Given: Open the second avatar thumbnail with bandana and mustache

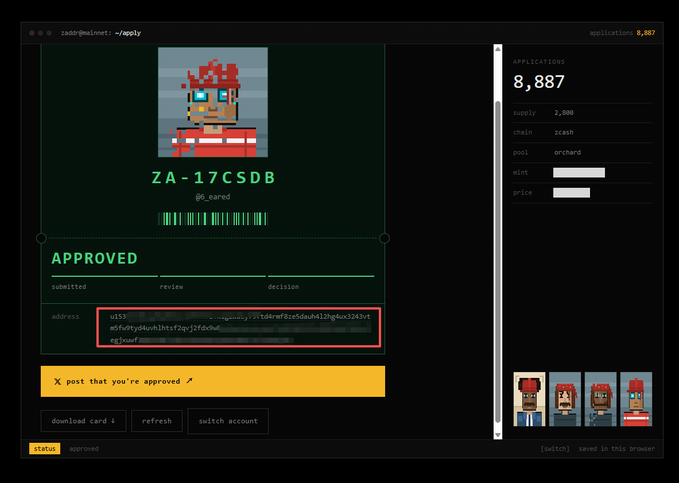Looking at the screenshot, I should (565, 399).
